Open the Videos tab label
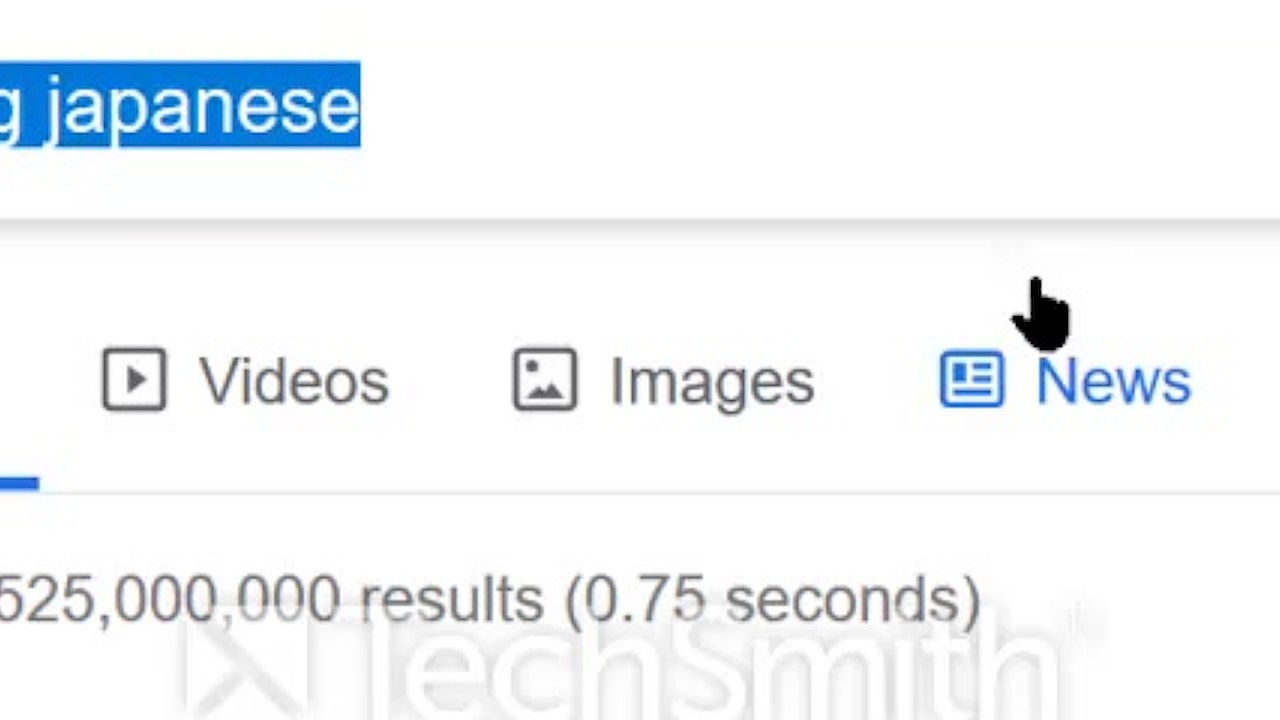 [294, 382]
